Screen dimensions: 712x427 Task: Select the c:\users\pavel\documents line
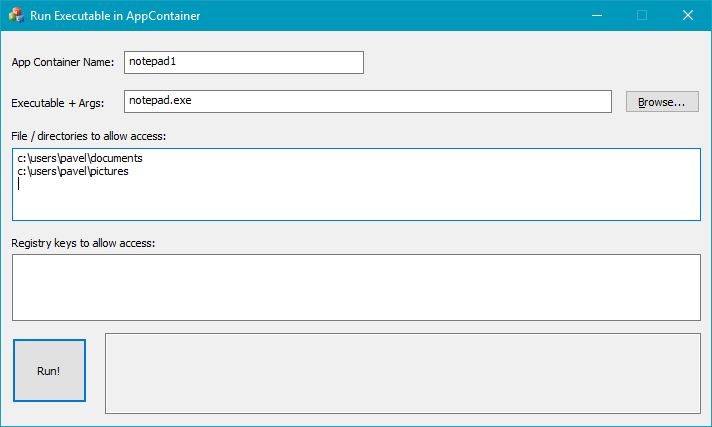[x=80, y=158]
